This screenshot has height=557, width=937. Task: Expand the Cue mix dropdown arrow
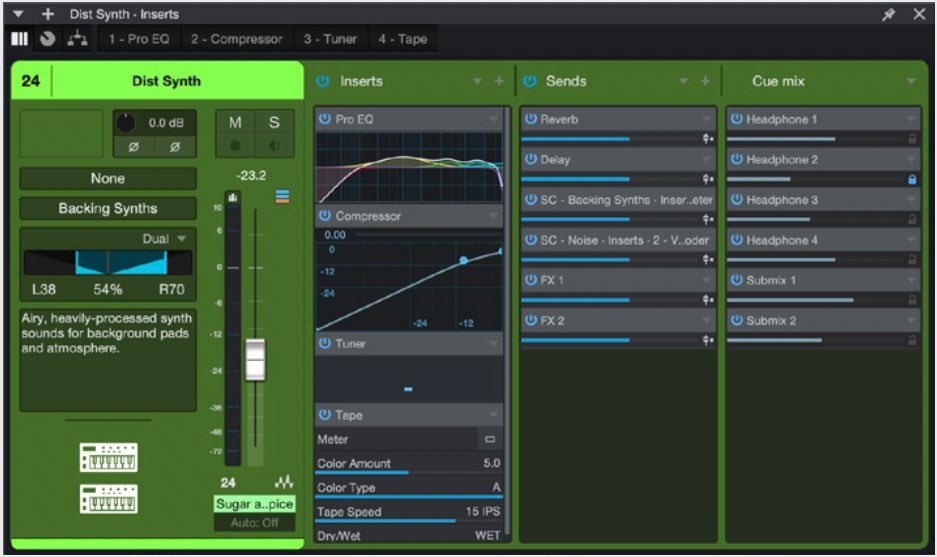[x=911, y=81]
